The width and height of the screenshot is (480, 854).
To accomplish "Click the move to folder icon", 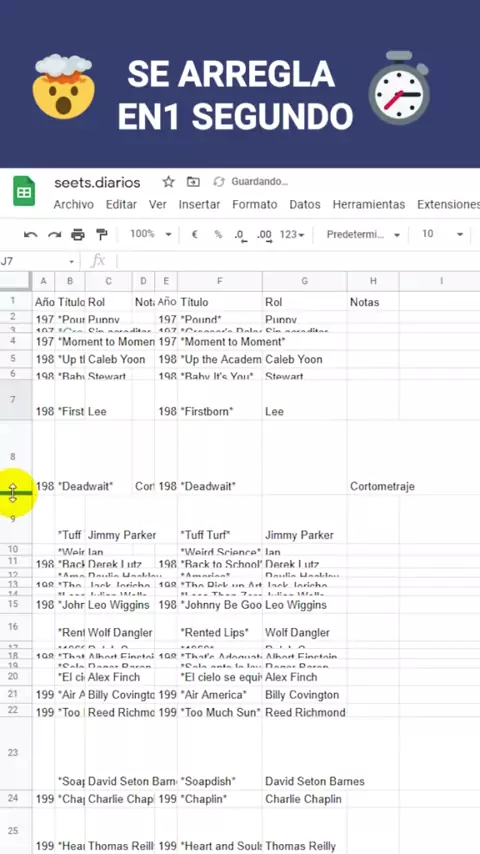I will (x=193, y=182).
